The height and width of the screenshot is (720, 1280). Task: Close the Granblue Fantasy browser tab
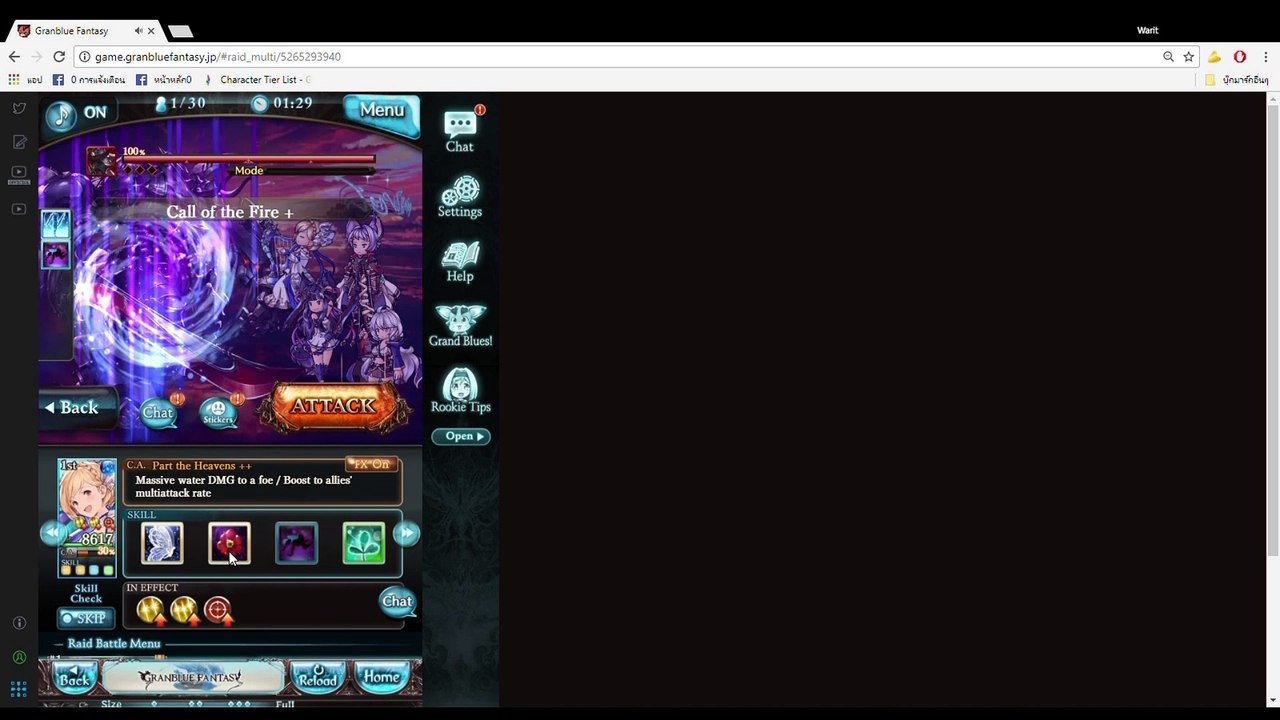click(152, 31)
